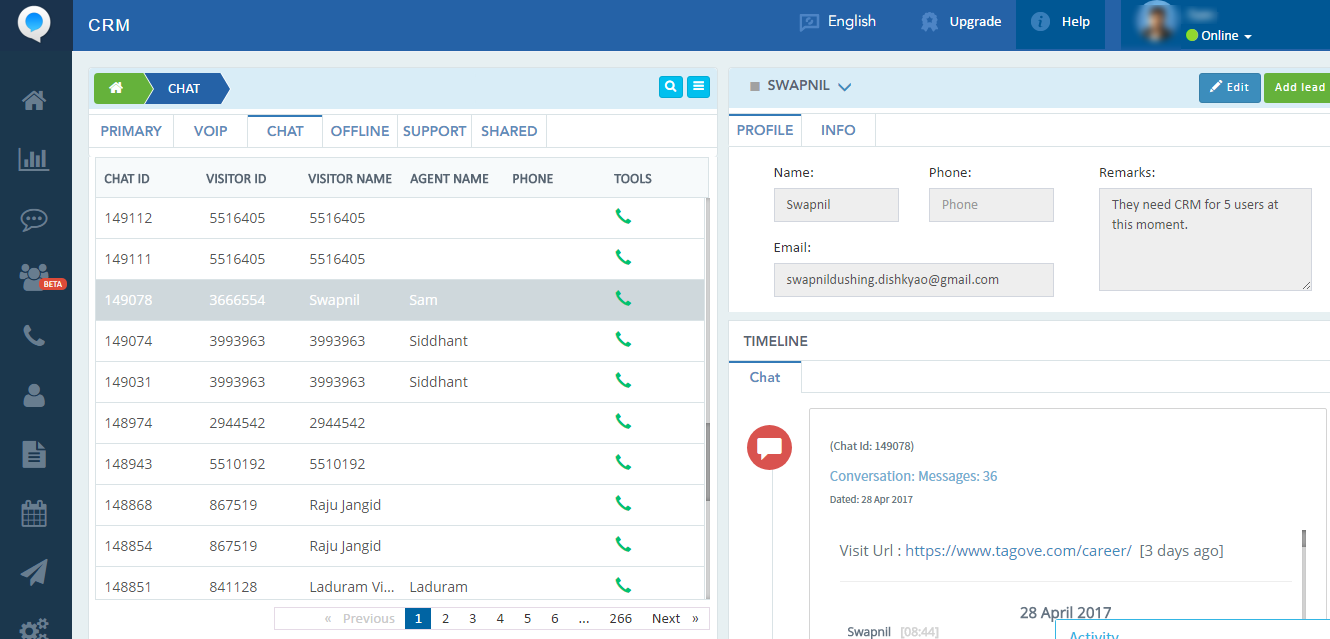Open the Calendar icon in sidebar
This screenshot has width=1330, height=639.
[x=34, y=513]
